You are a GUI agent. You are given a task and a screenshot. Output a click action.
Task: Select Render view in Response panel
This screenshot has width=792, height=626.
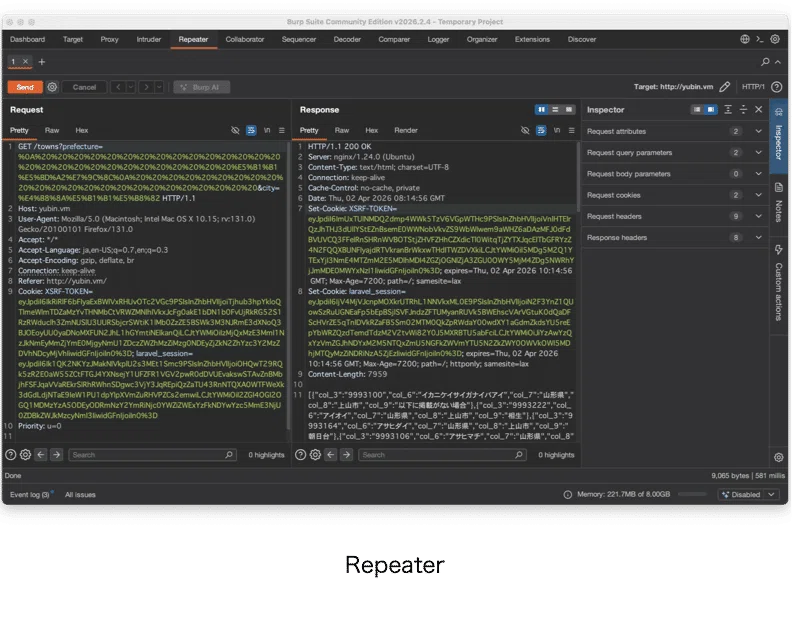tap(406, 130)
